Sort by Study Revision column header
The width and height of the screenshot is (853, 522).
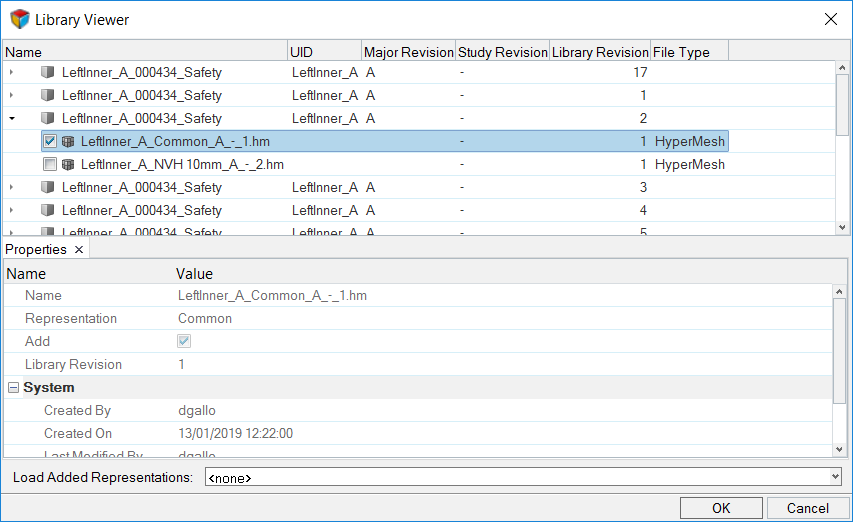(503, 52)
